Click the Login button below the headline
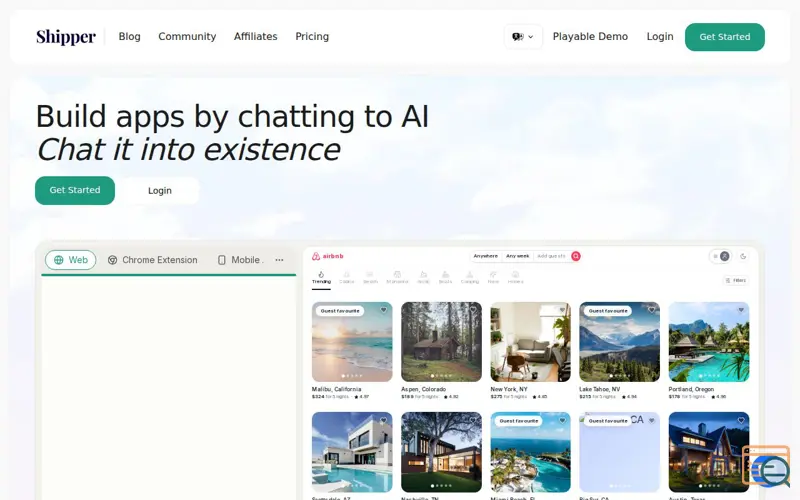The image size is (800, 500). (160, 190)
